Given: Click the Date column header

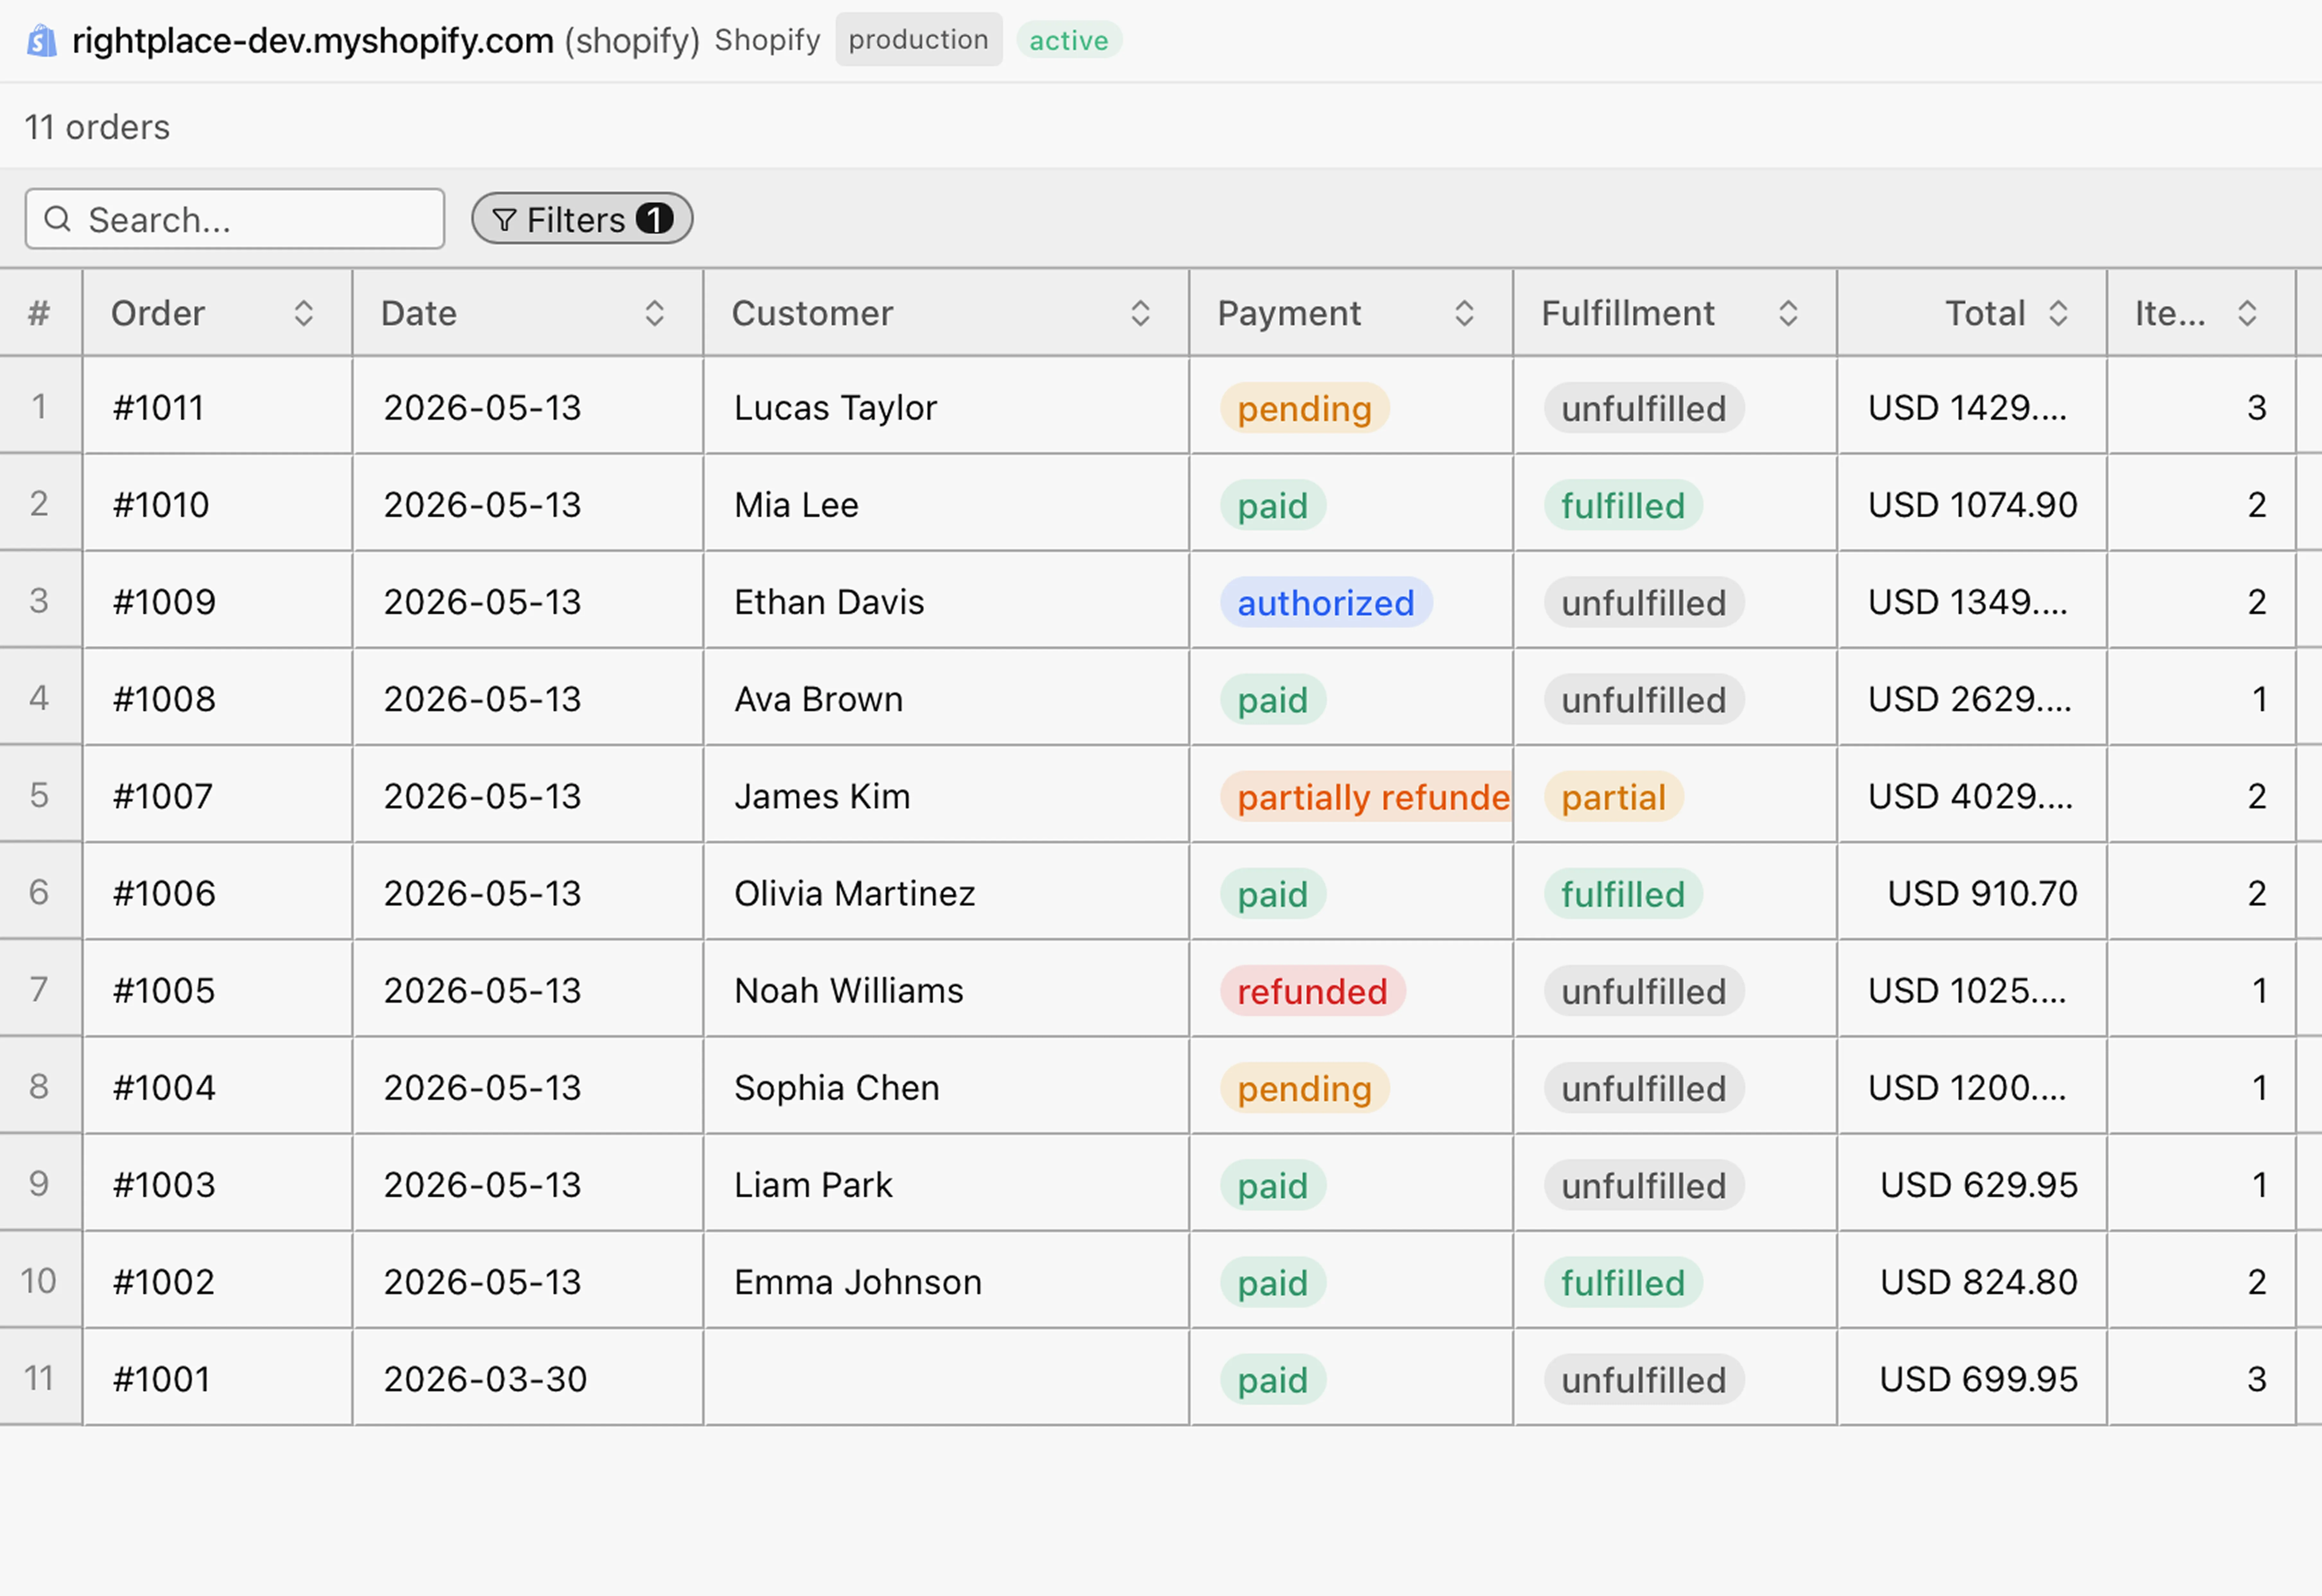Looking at the screenshot, I should point(528,313).
